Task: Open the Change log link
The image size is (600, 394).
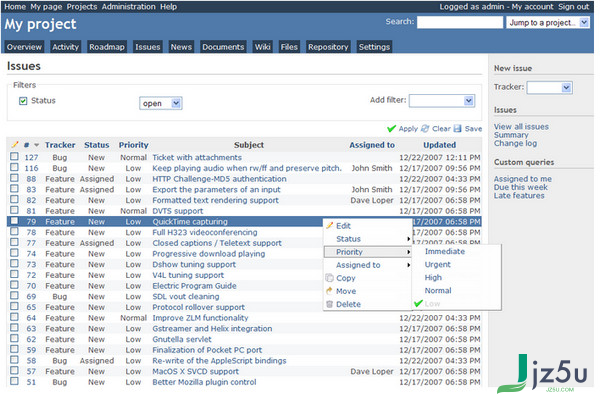Action: [x=515, y=143]
